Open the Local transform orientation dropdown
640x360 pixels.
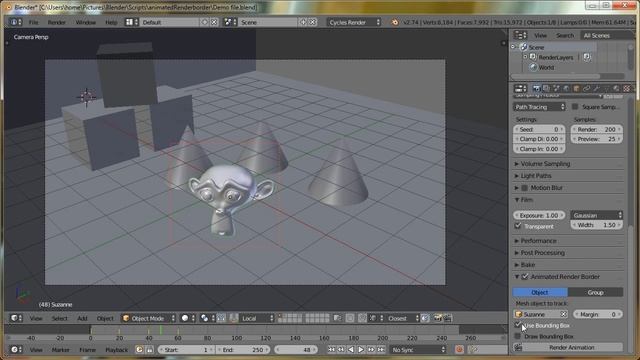pos(257,318)
